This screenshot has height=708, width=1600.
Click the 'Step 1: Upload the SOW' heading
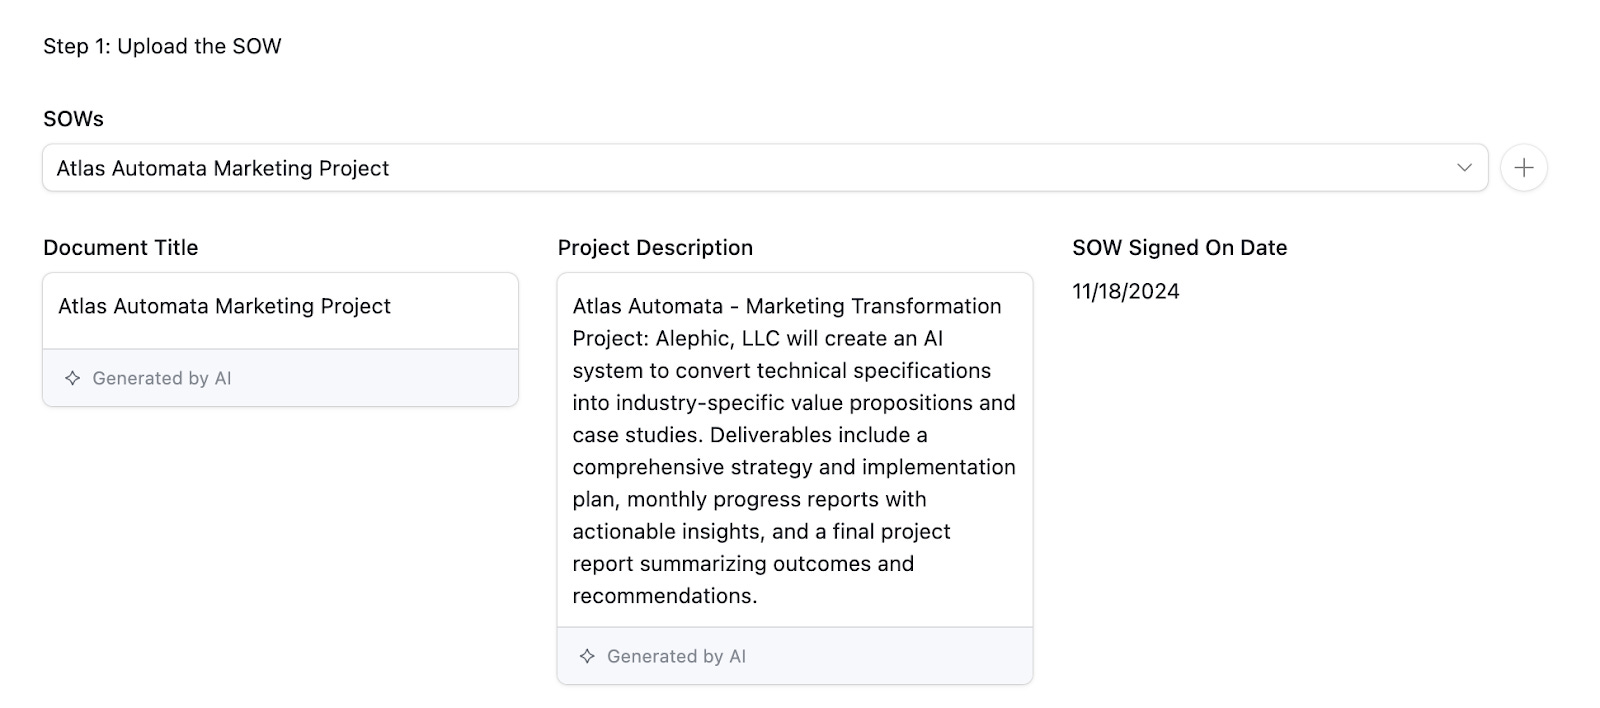coord(162,46)
